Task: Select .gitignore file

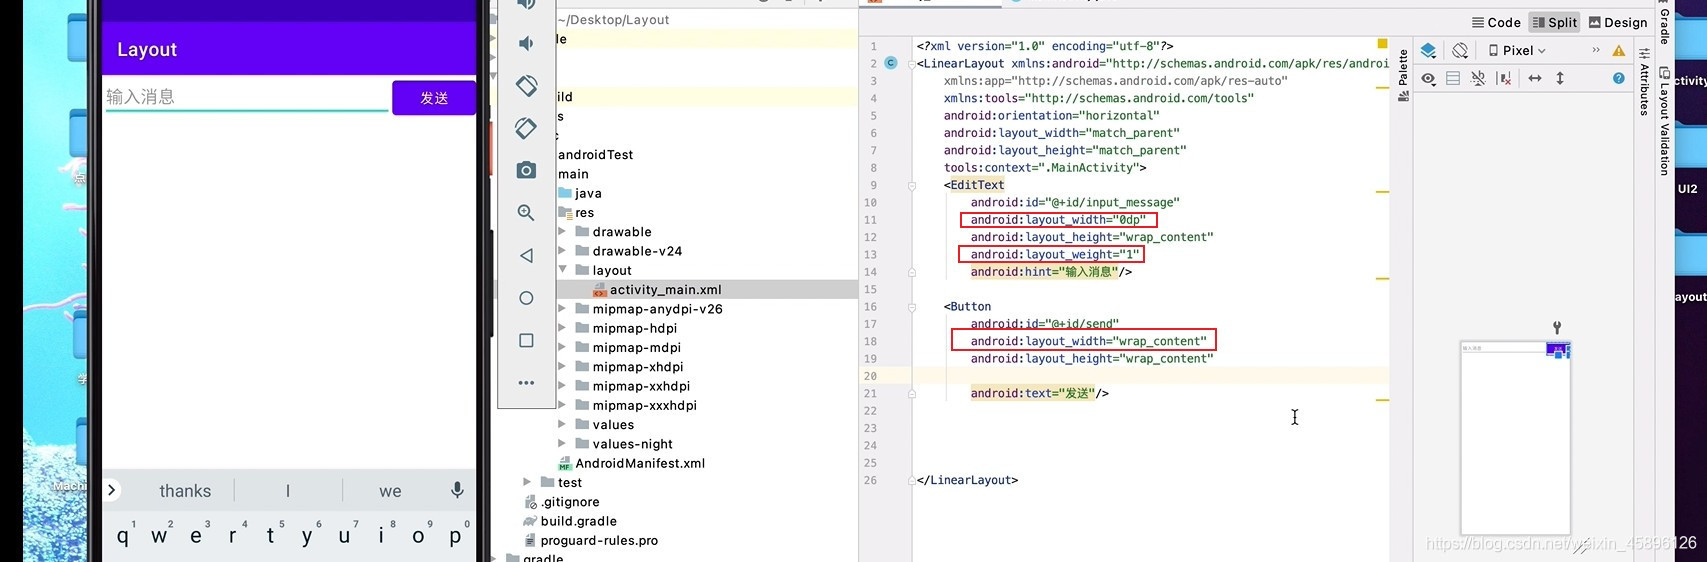Action: pos(562,502)
